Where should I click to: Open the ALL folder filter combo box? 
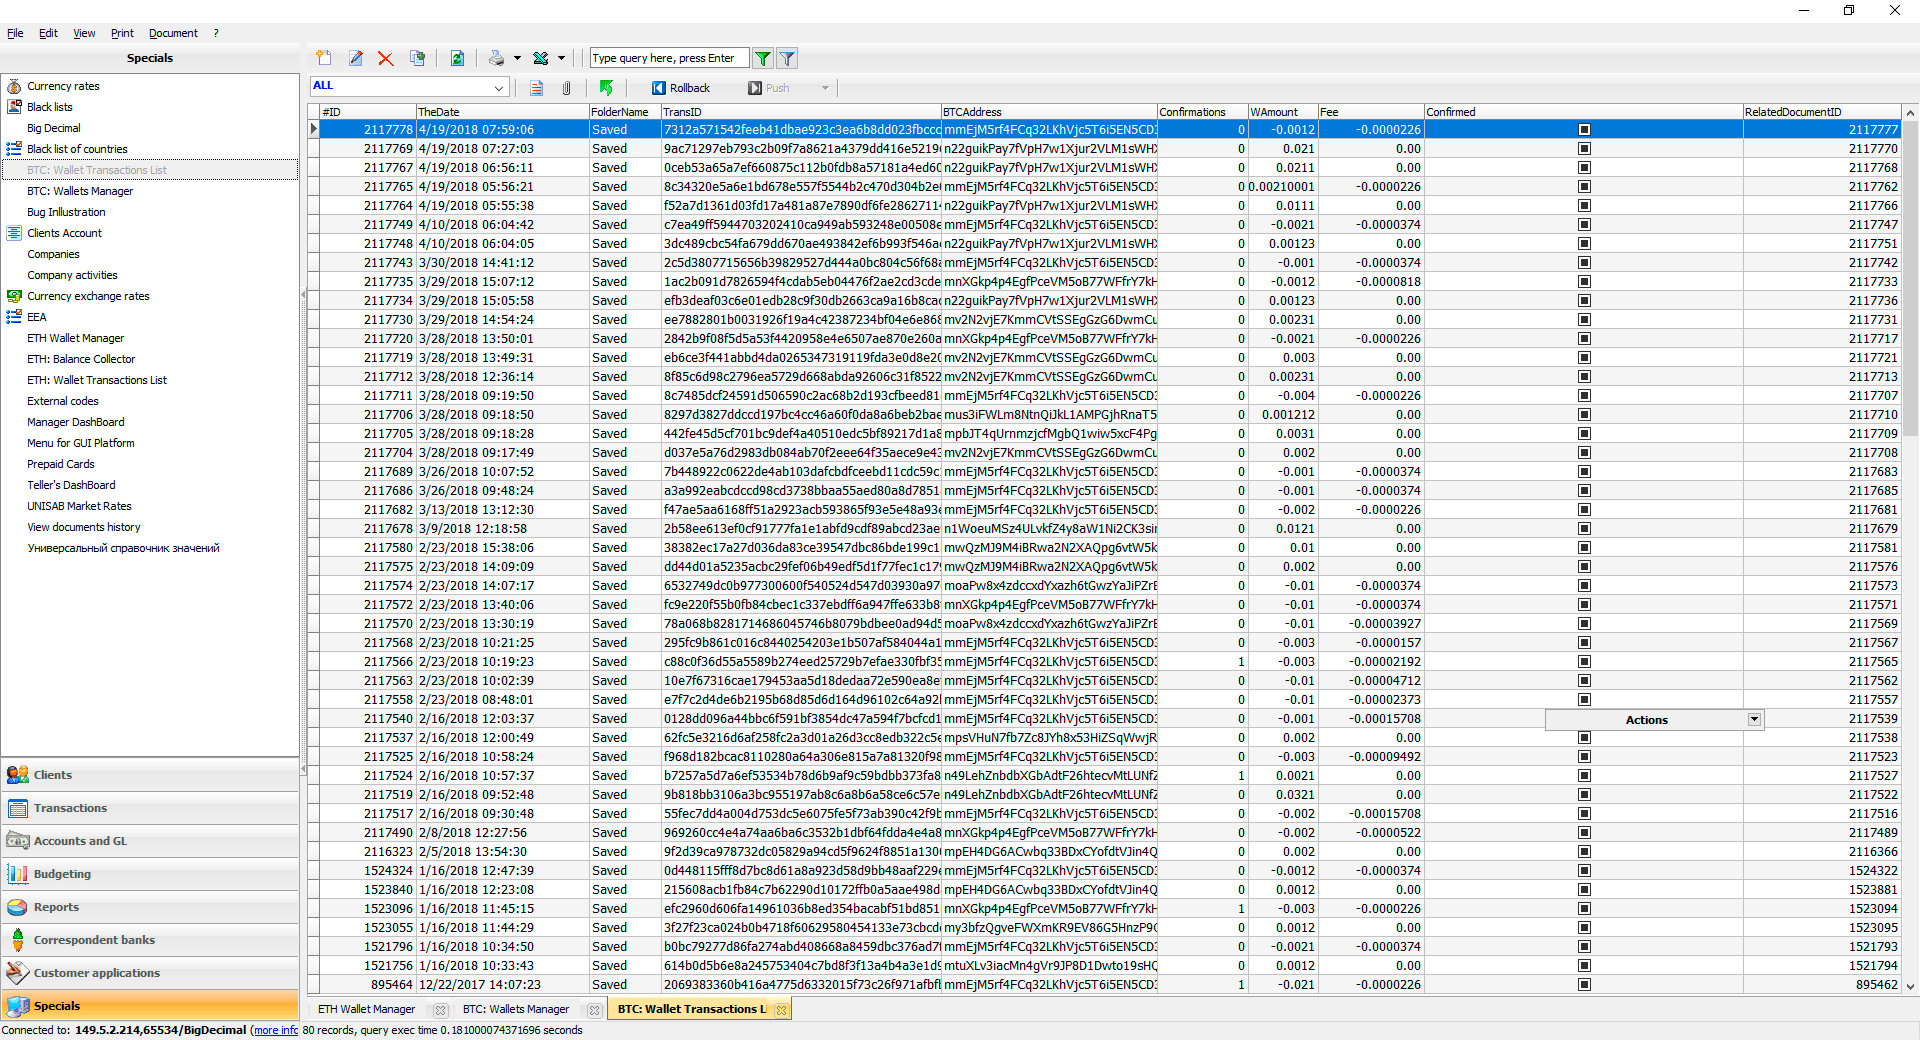point(409,87)
